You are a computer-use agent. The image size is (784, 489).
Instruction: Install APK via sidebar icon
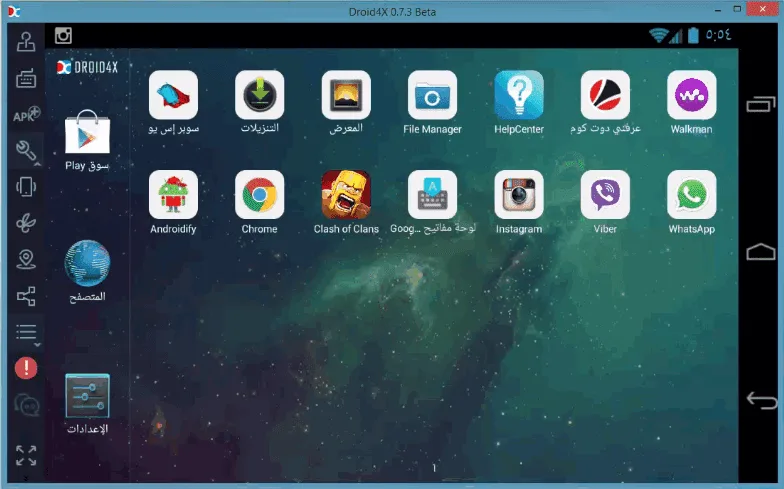click(26, 114)
